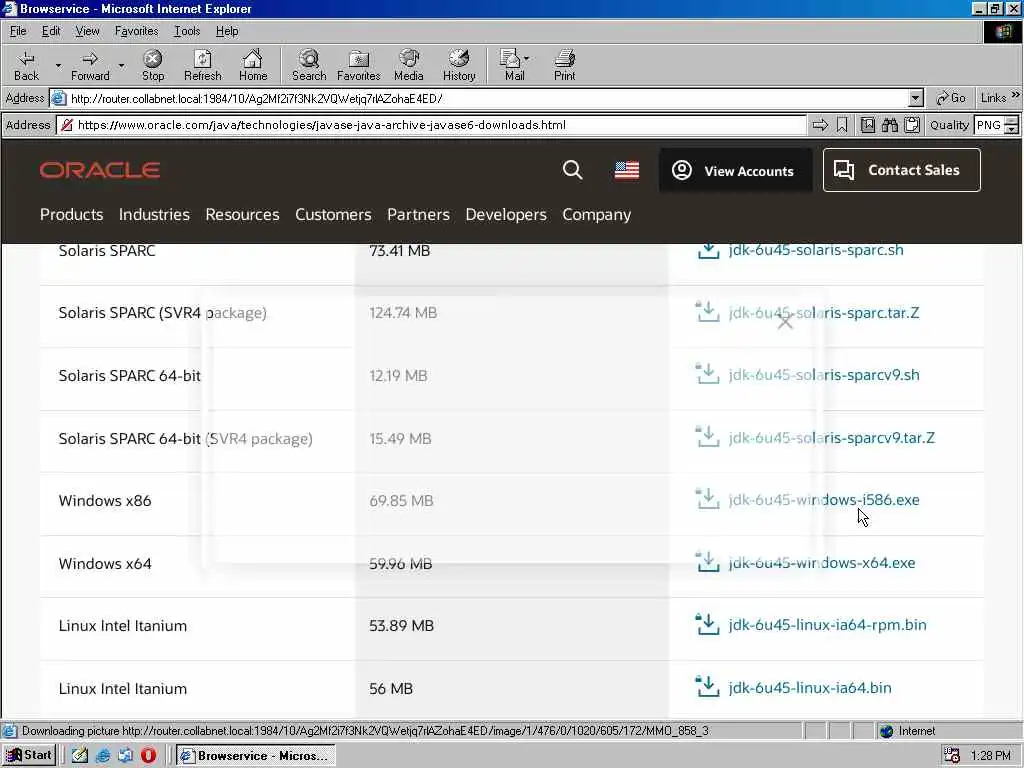This screenshot has width=1024, height=768.
Task: Open the Search toolbar pane
Action: pyautogui.click(x=309, y=65)
